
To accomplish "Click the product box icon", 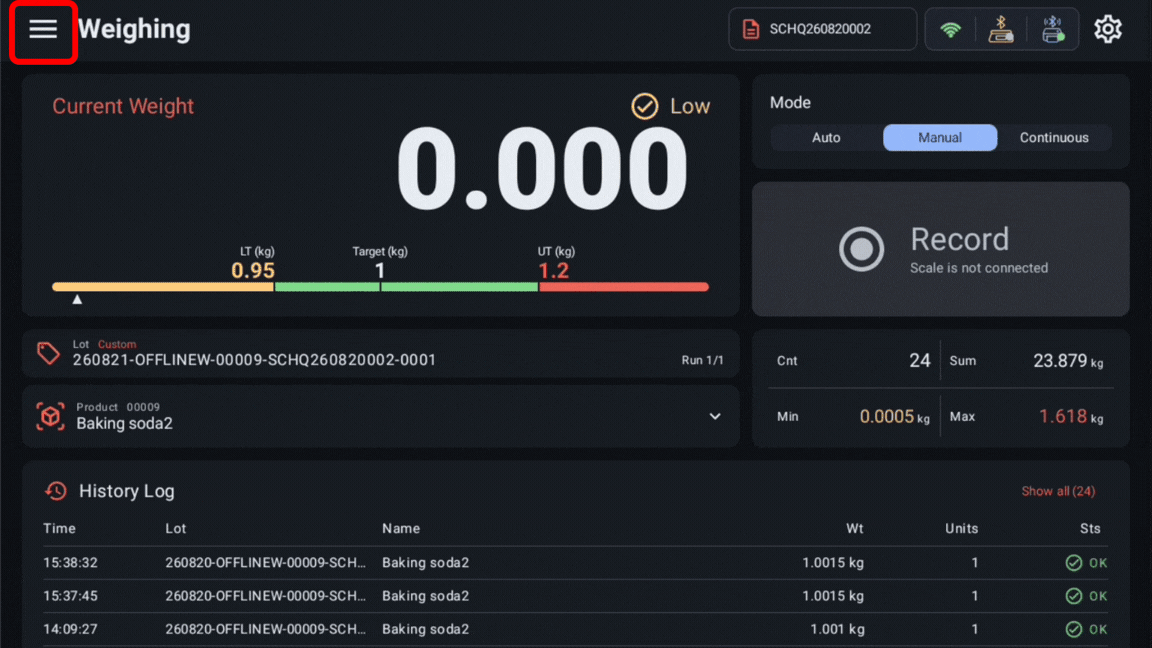I will coord(50,417).
